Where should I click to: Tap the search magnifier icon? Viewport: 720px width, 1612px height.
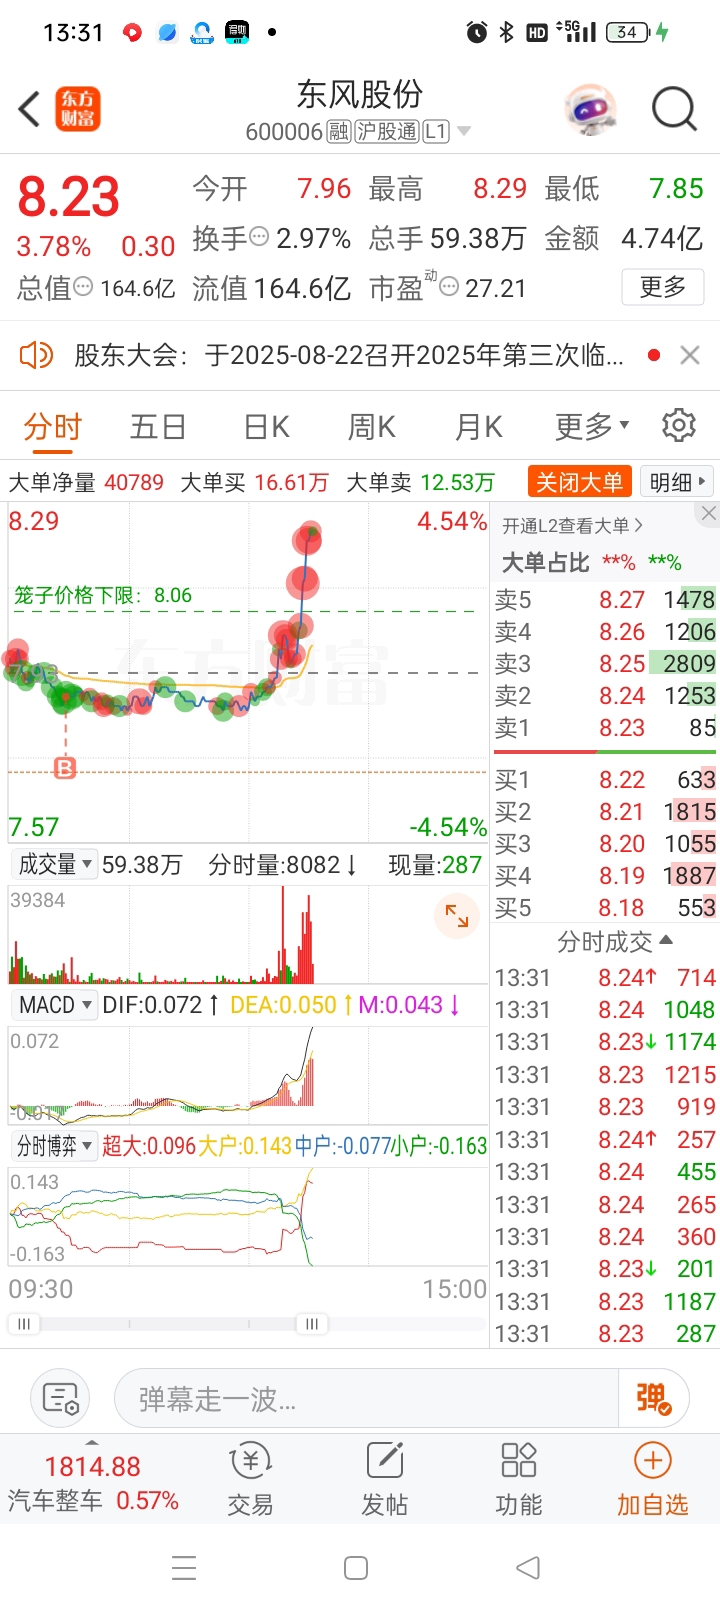[x=674, y=109]
